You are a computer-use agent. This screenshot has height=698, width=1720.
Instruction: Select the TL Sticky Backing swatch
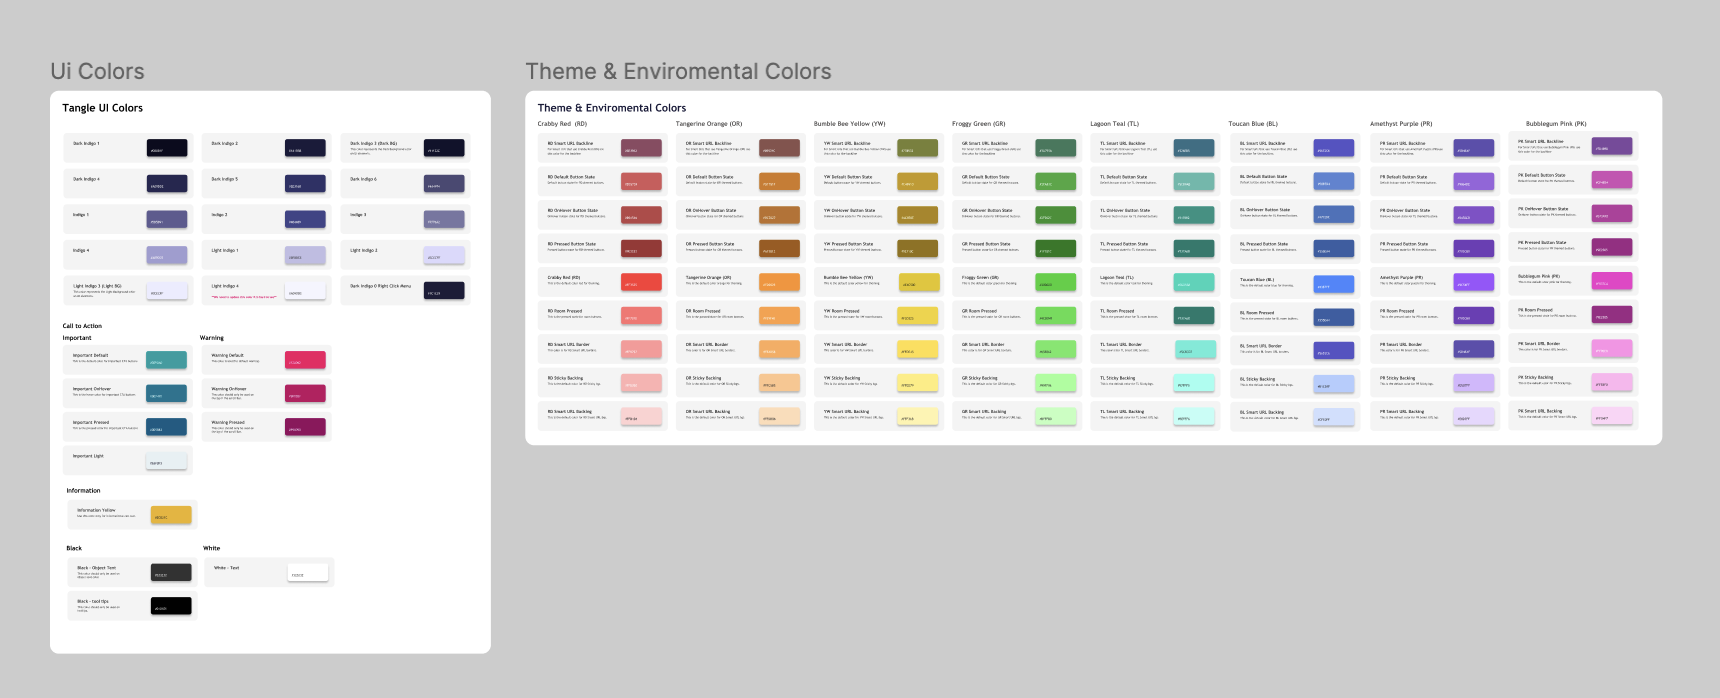(1194, 382)
